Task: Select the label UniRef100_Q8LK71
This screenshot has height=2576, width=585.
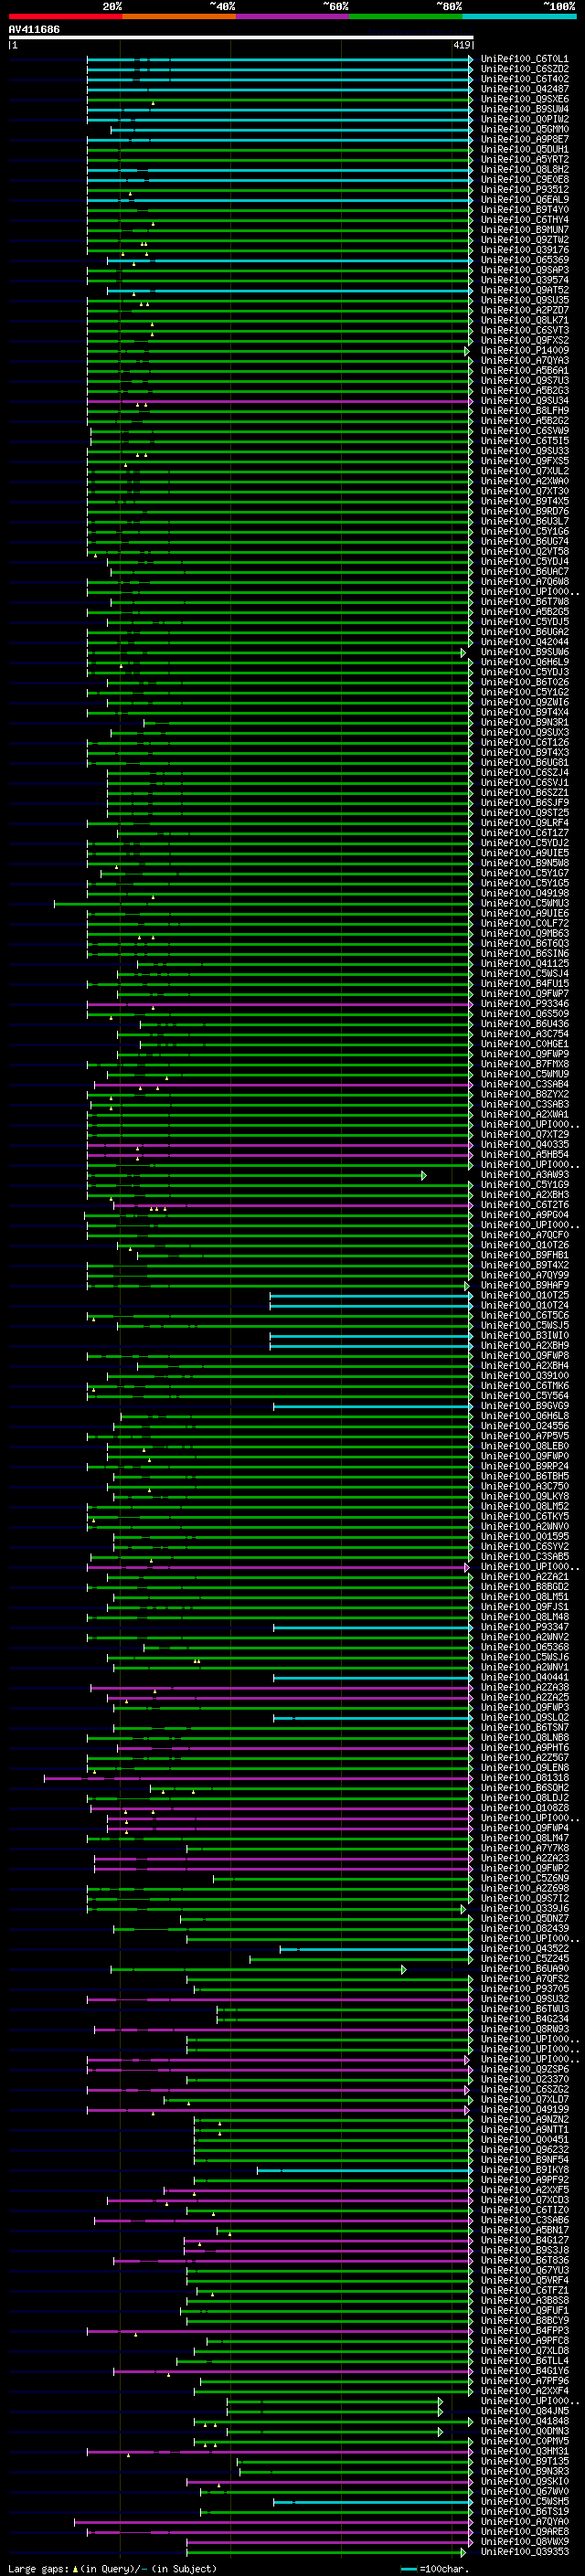Action: (x=524, y=321)
